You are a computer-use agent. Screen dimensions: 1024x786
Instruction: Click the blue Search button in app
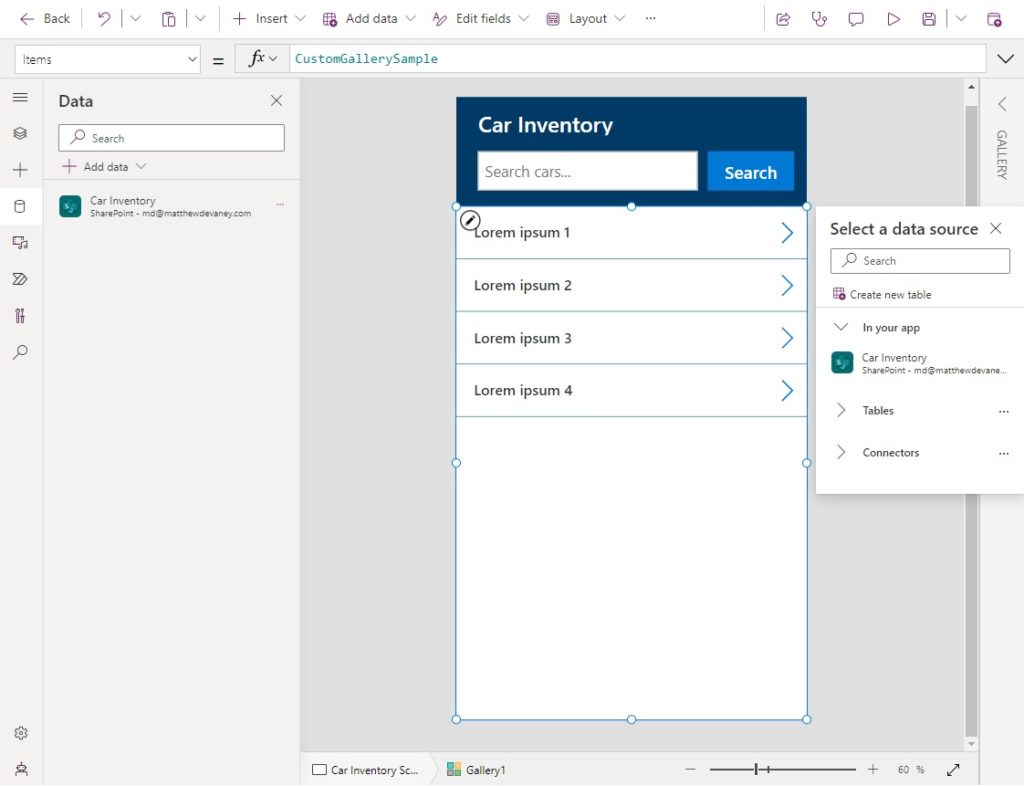tap(750, 172)
